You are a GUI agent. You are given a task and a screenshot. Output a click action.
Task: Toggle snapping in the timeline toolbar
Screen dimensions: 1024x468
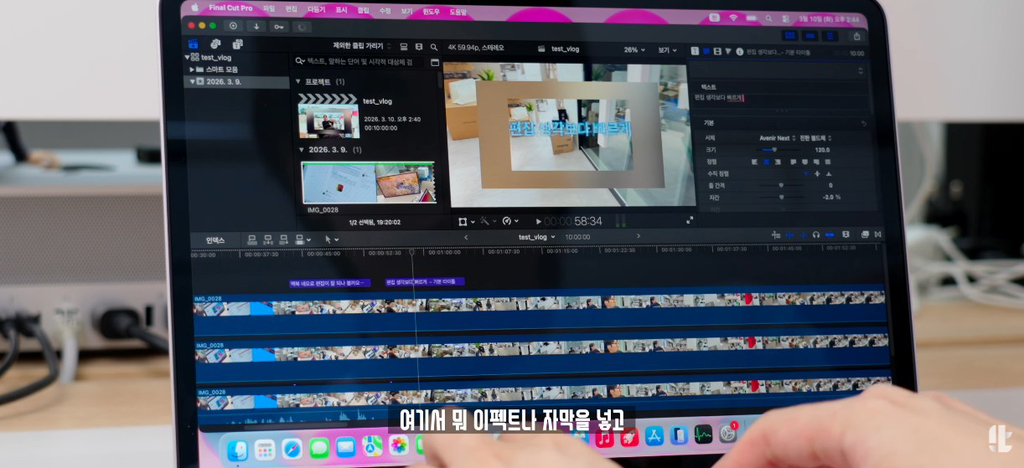coord(830,235)
